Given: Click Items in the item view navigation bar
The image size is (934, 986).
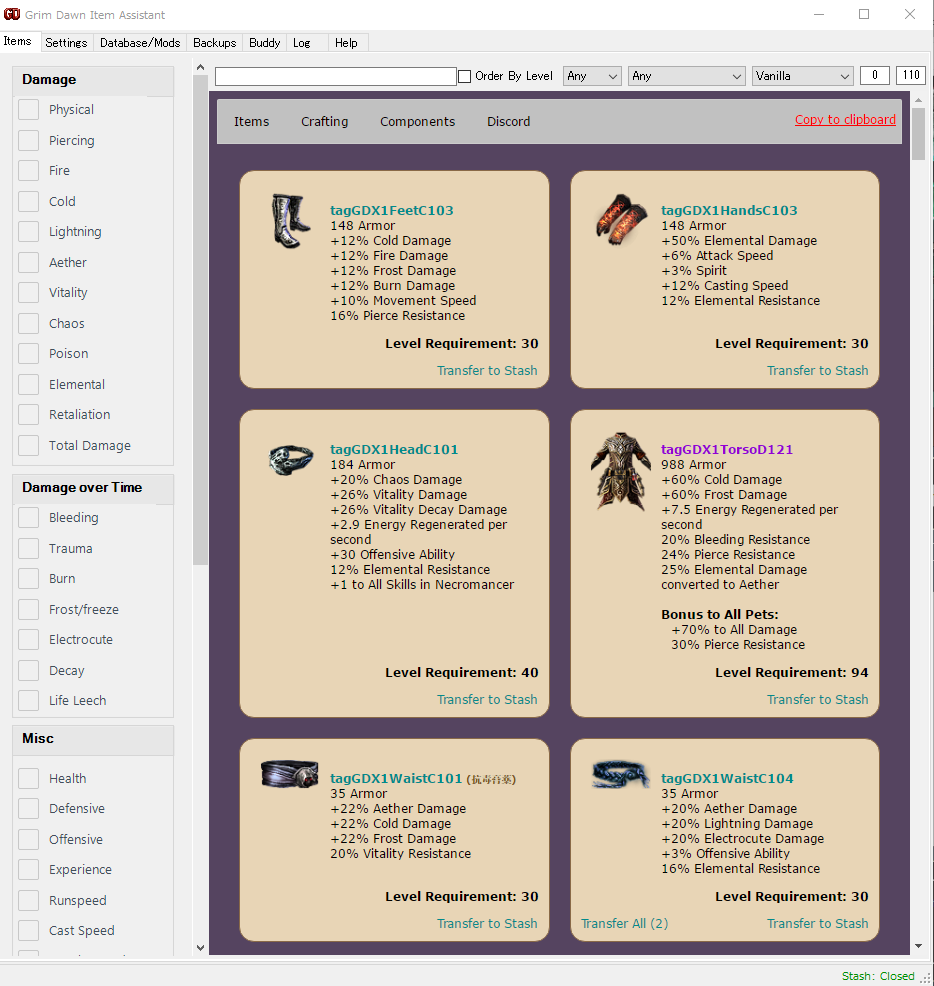Looking at the screenshot, I should [x=252, y=121].
